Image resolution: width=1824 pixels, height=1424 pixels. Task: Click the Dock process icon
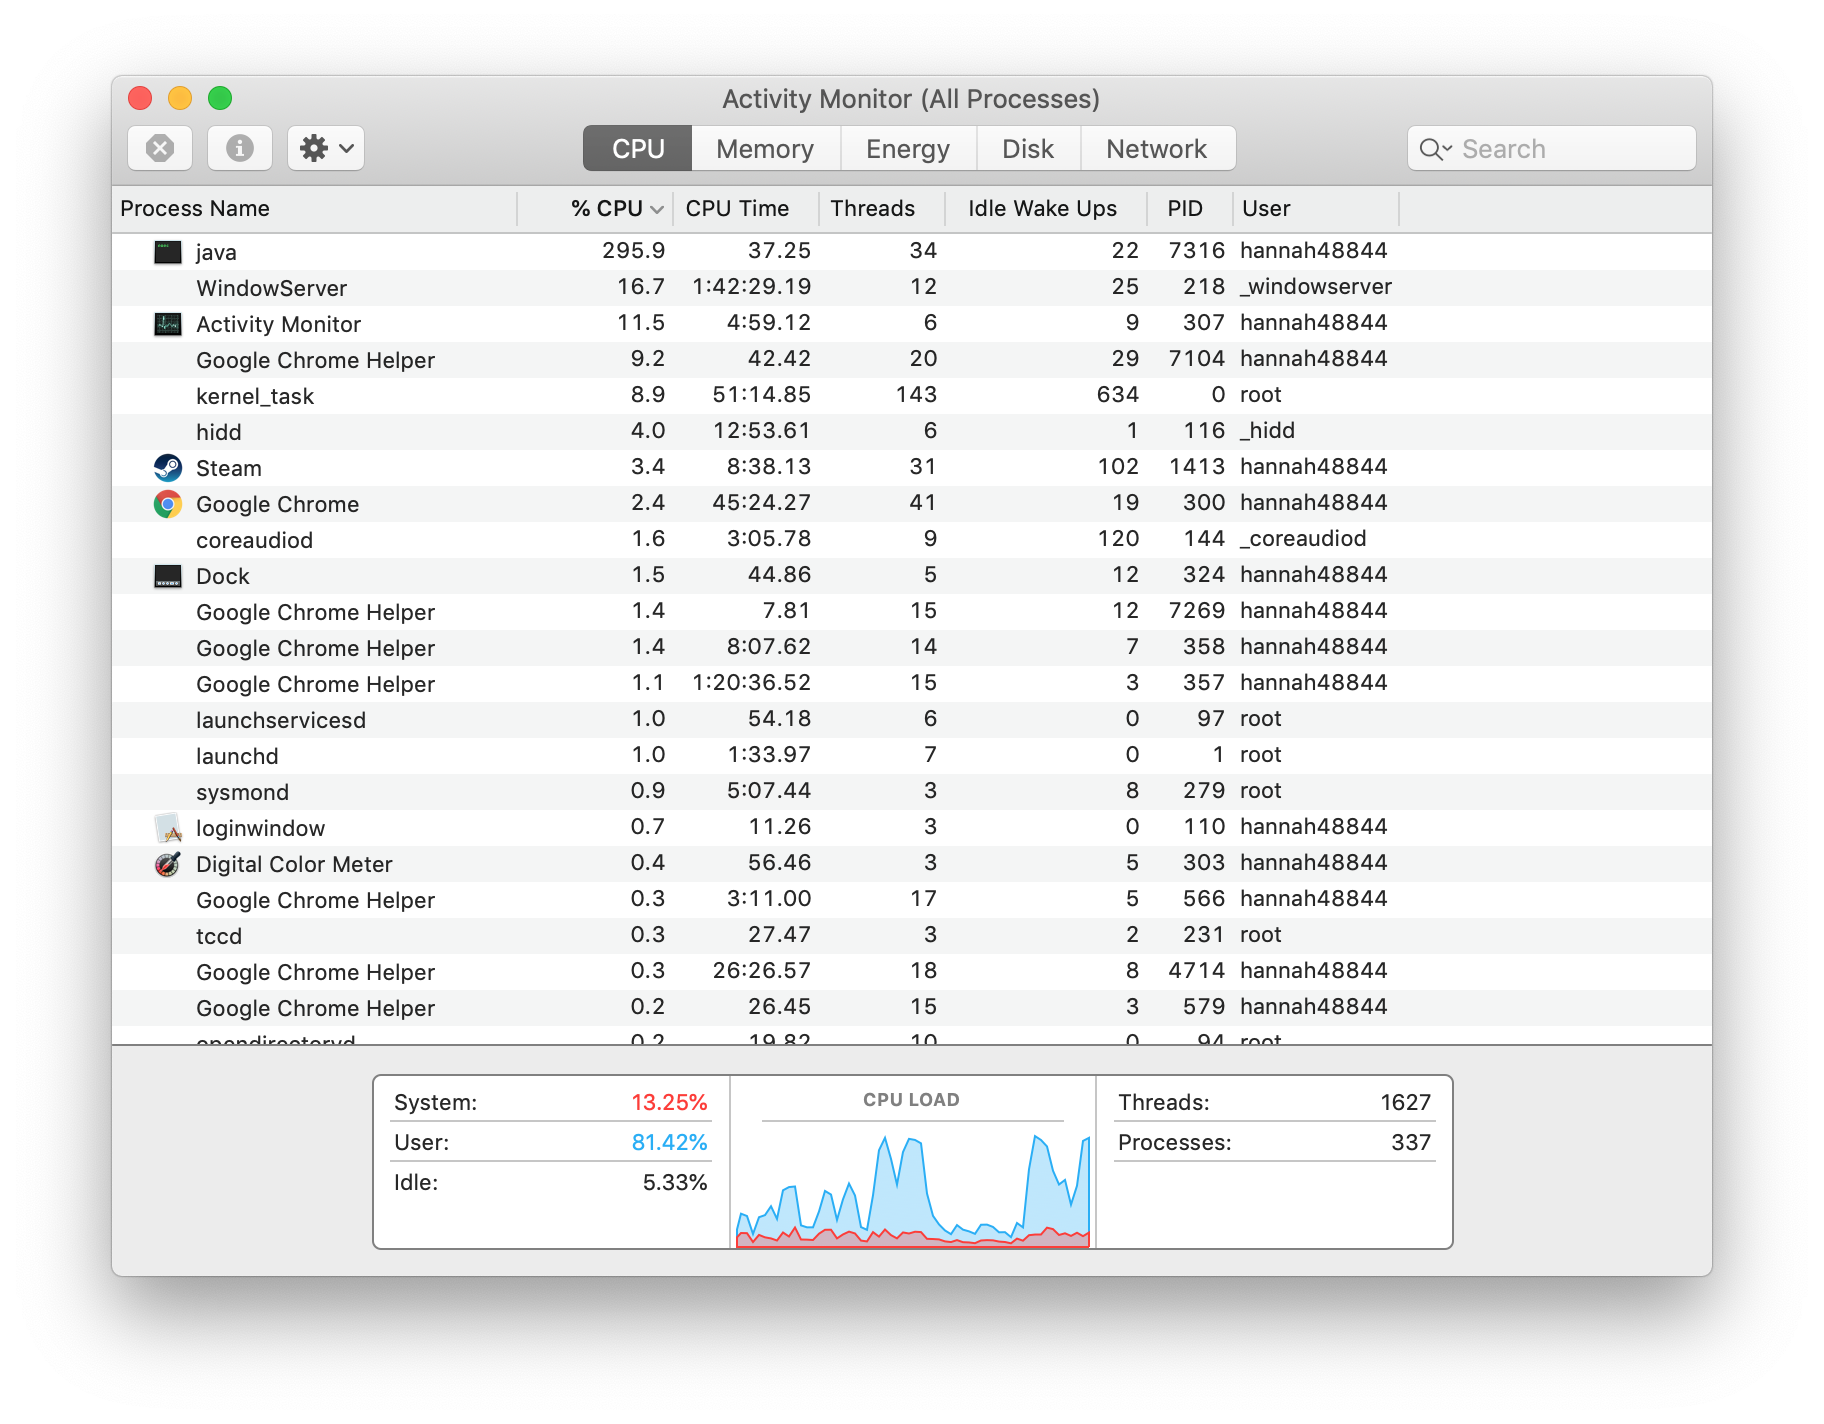pos(168,575)
